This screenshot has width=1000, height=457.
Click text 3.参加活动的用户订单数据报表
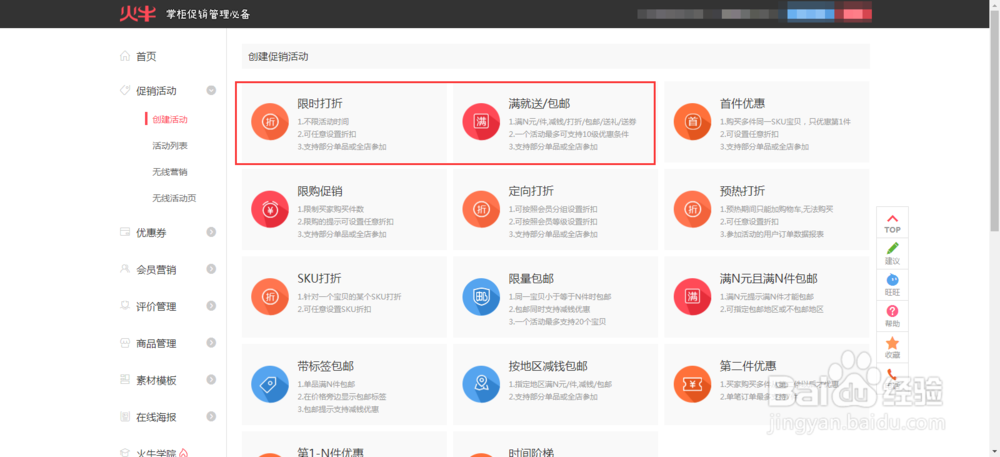pyautogui.click(x=772, y=234)
